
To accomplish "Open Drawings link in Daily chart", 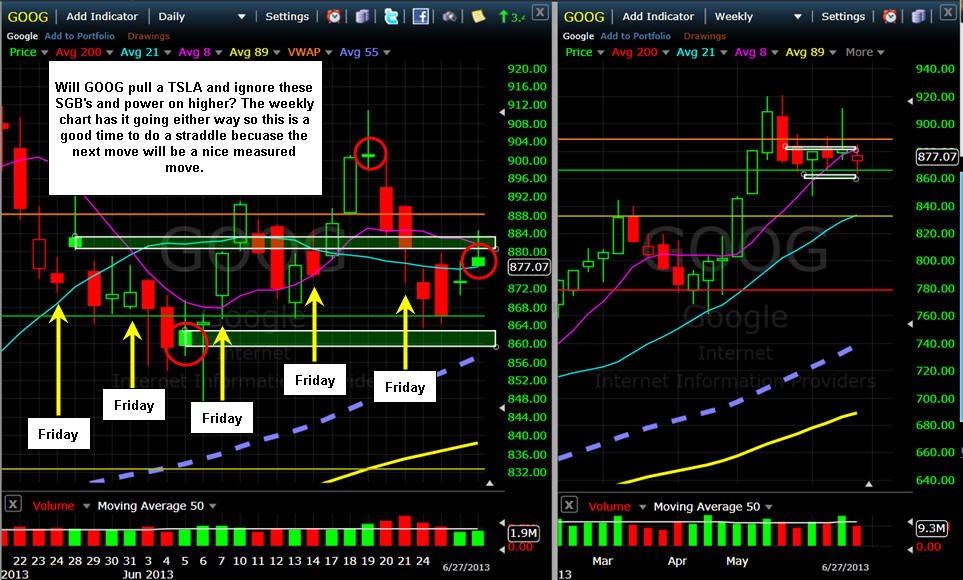I will 149,36.
